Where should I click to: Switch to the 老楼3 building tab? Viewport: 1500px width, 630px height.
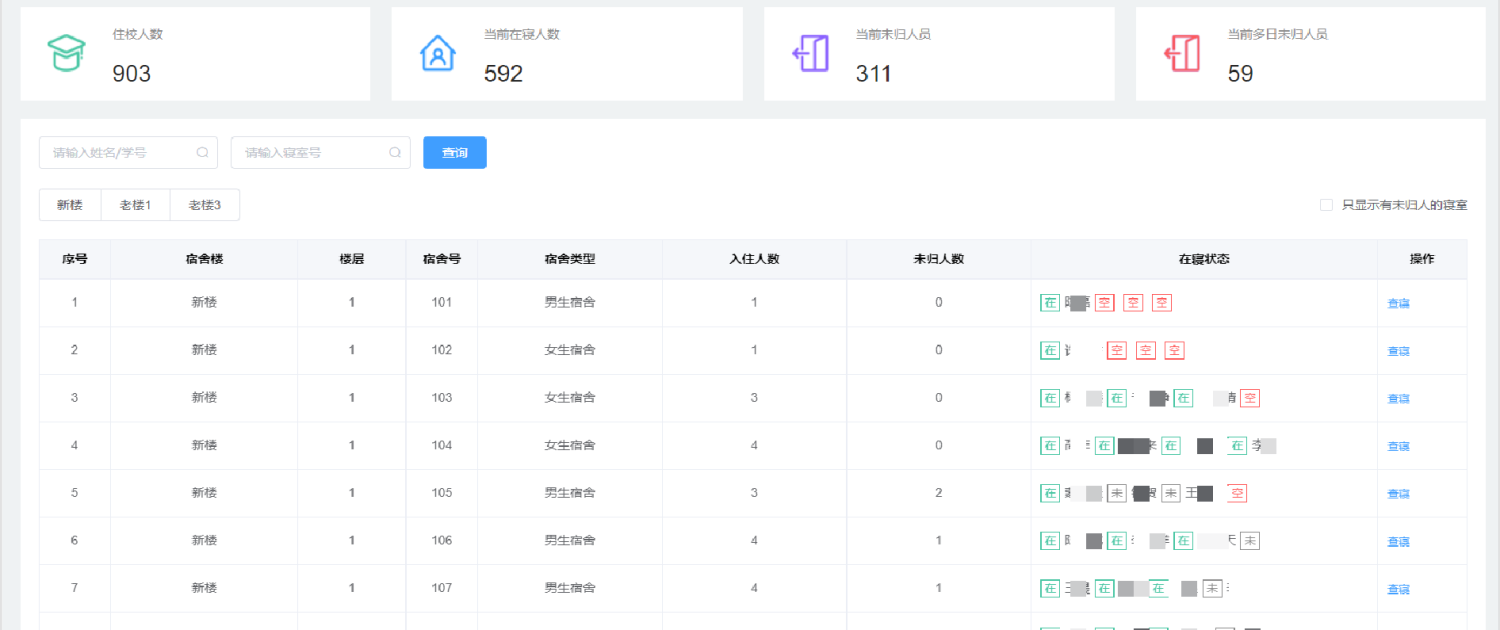point(205,205)
